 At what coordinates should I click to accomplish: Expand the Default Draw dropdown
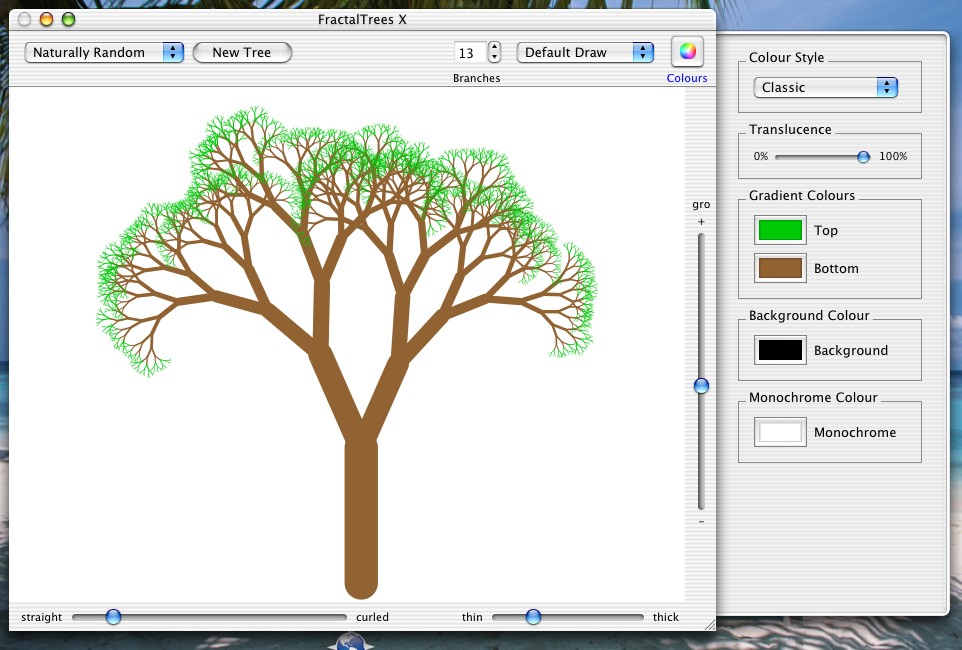[585, 52]
